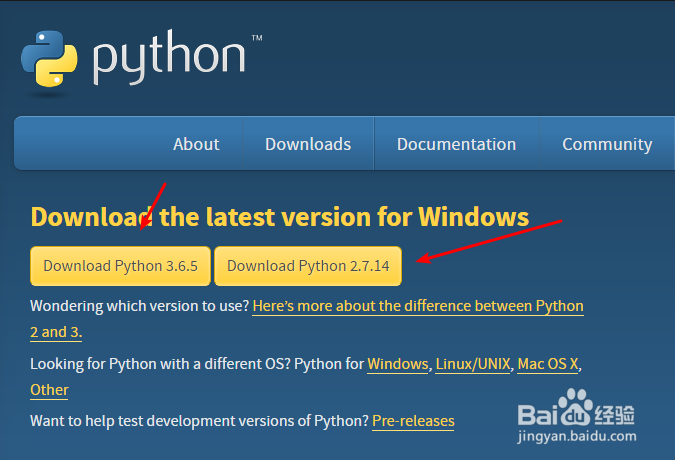675x460 pixels.
Task: Open the Other OS link
Action: tap(49, 390)
